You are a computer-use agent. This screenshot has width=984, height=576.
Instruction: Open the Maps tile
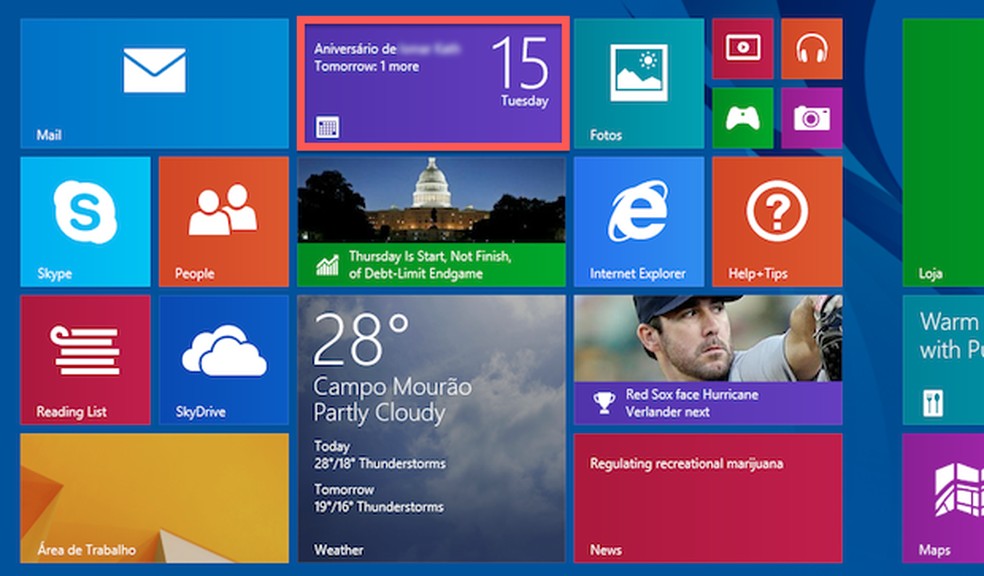[x=943, y=498]
